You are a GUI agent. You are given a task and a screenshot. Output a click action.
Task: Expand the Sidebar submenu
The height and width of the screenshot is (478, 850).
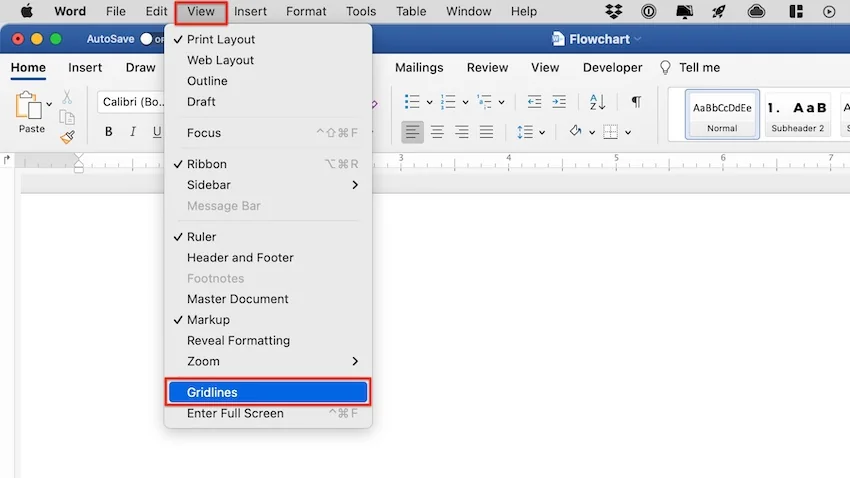(x=268, y=185)
